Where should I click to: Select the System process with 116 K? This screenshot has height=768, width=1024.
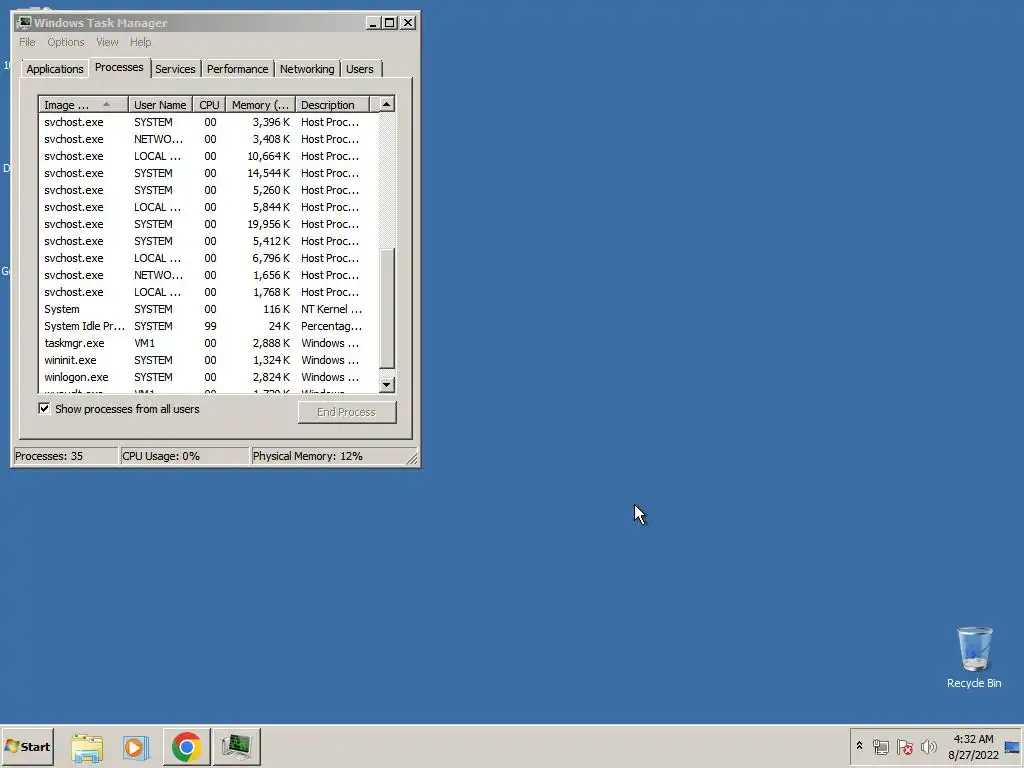(x=209, y=309)
